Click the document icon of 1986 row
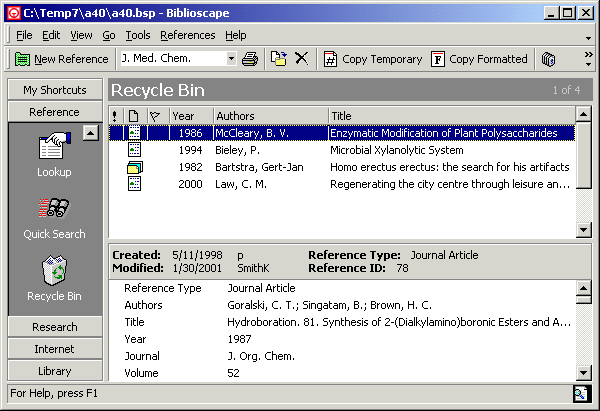The width and height of the screenshot is (600, 411). point(134,133)
